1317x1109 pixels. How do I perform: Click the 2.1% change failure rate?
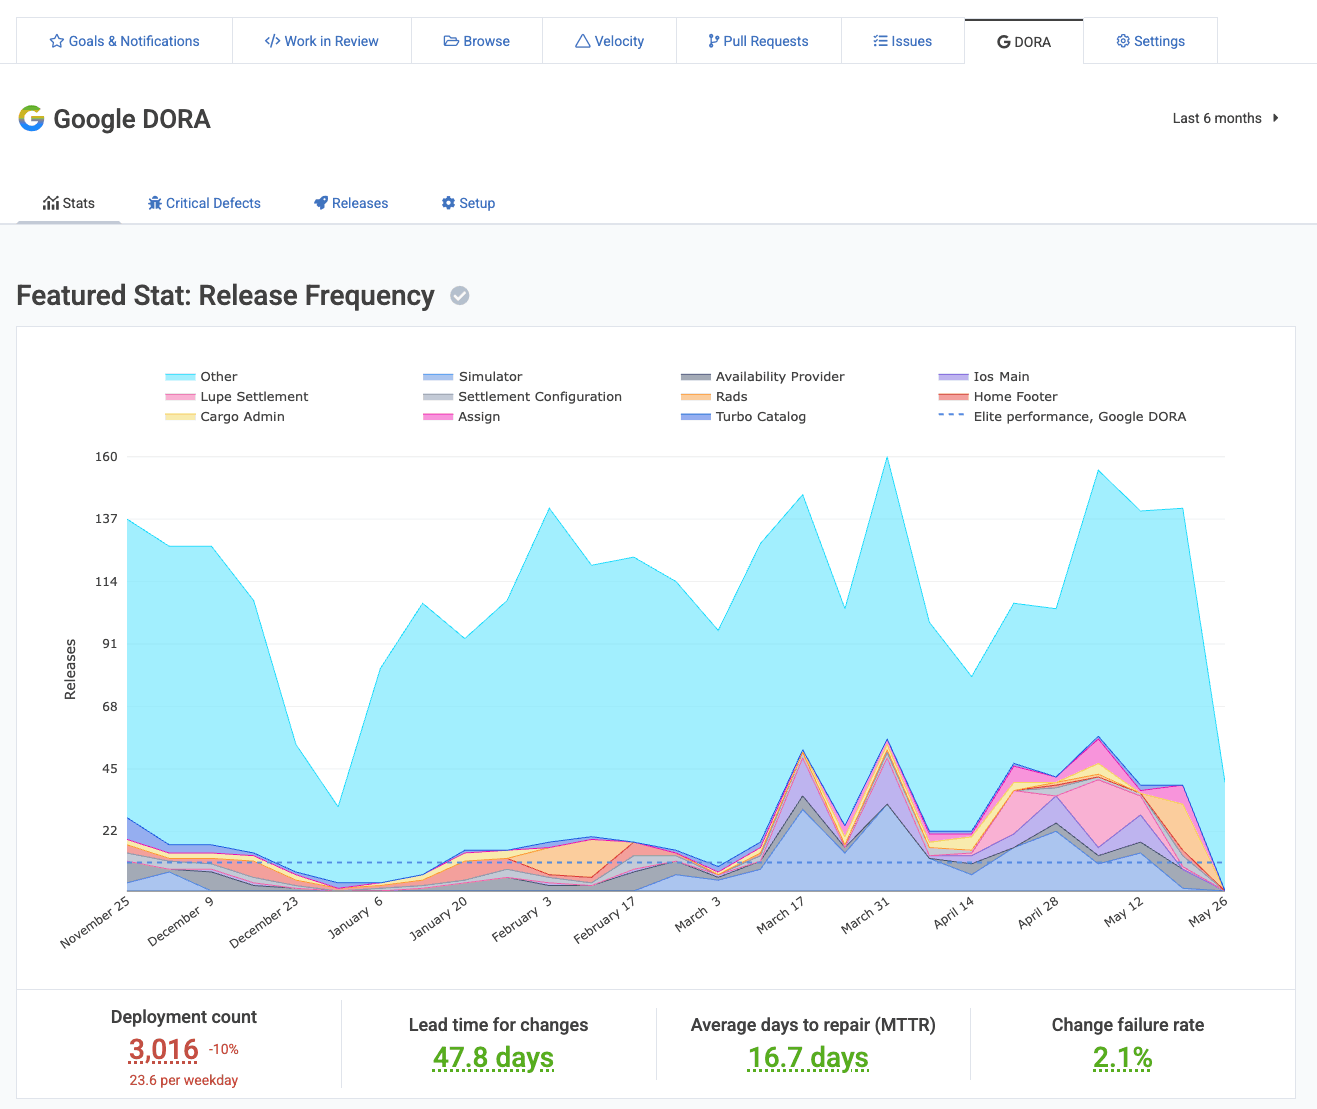point(1122,1058)
